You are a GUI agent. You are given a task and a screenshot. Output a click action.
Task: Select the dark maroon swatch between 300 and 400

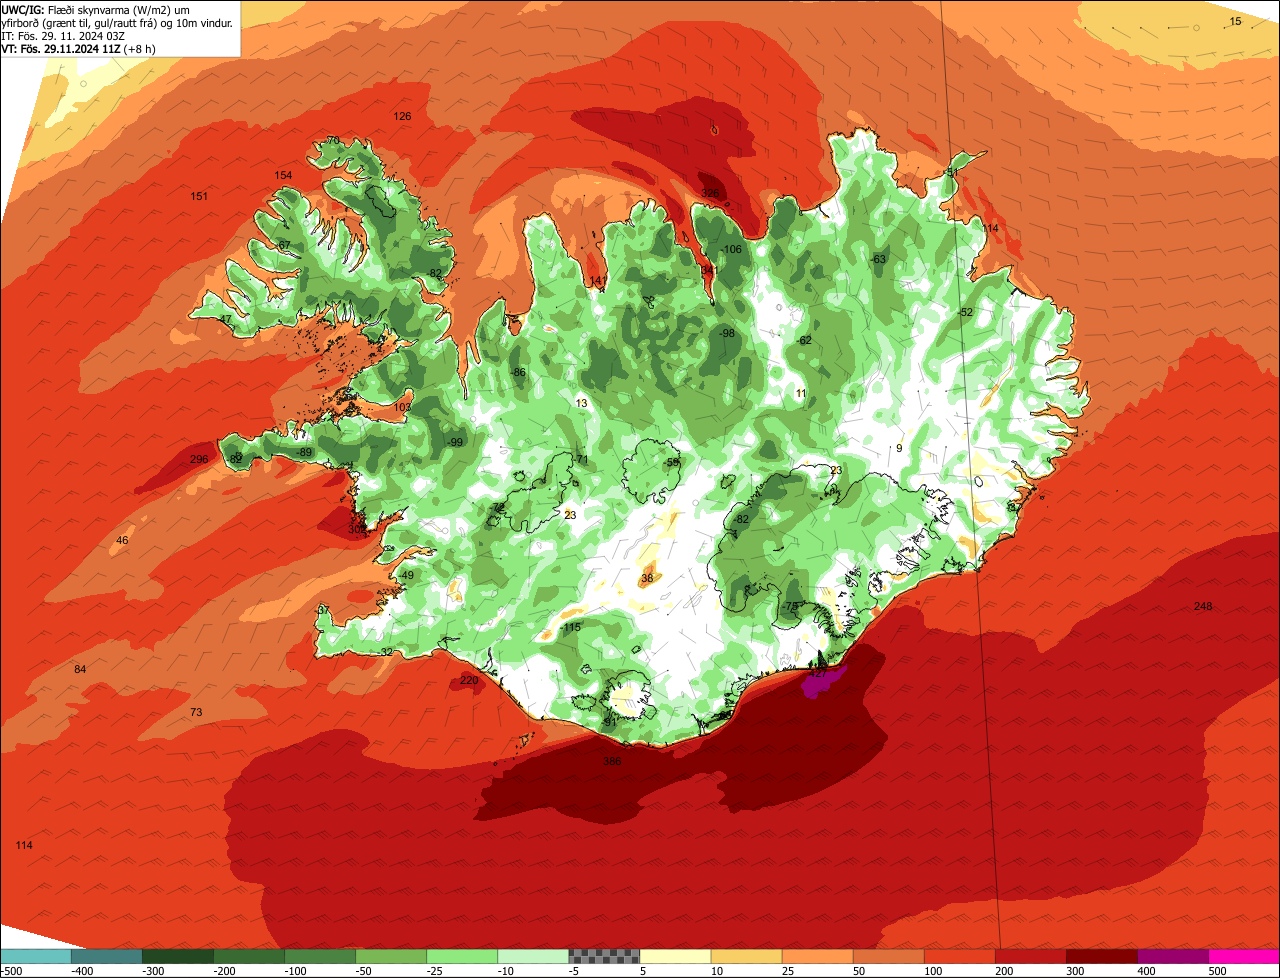click(1102, 955)
